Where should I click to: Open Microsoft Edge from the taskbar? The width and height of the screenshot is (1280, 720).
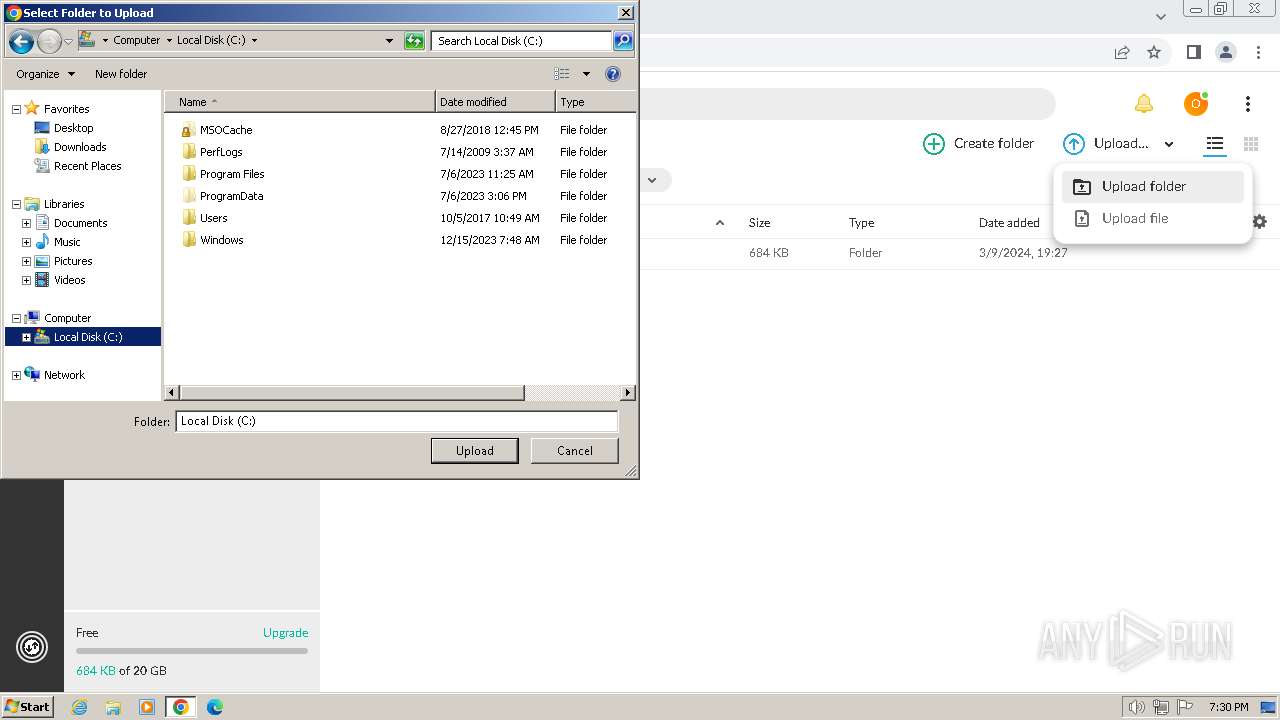pyautogui.click(x=215, y=707)
